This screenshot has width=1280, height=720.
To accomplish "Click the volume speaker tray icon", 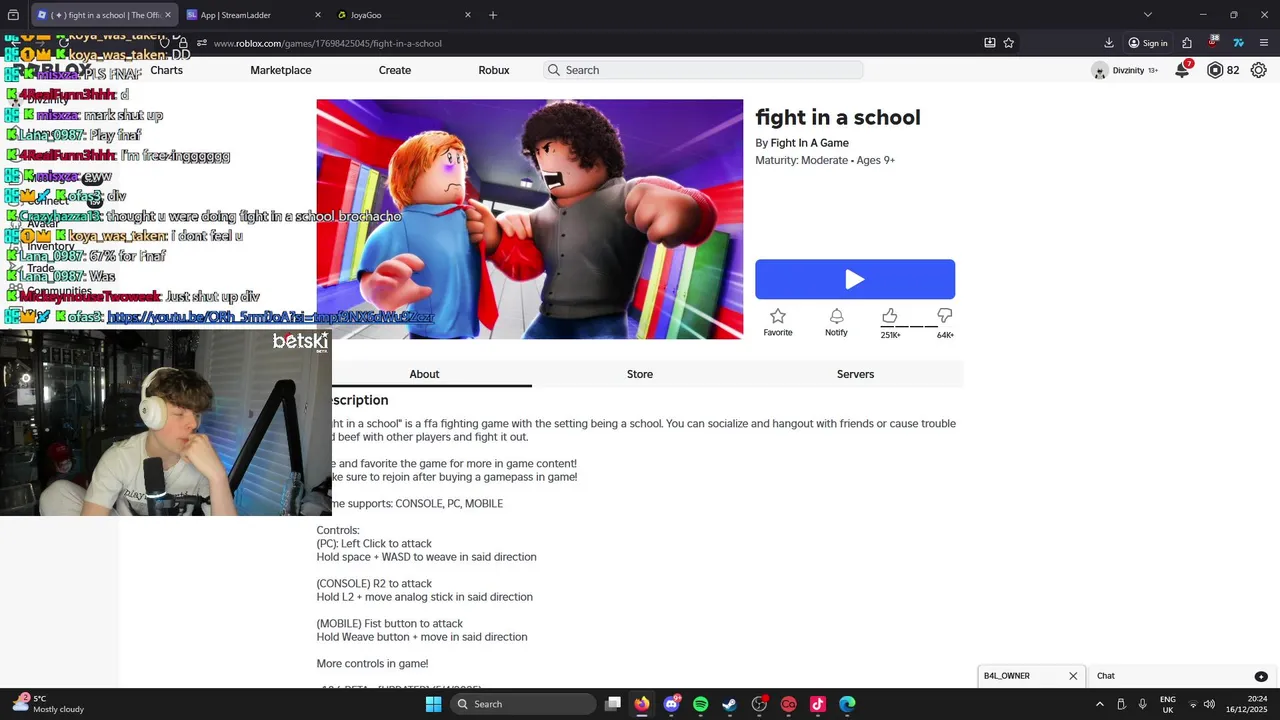I will [1210, 704].
